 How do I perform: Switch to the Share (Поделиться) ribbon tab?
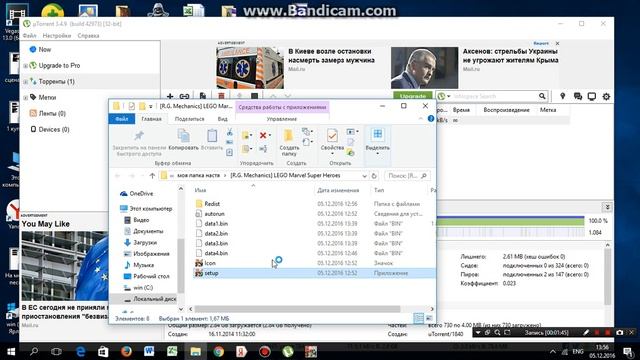click(189, 119)
